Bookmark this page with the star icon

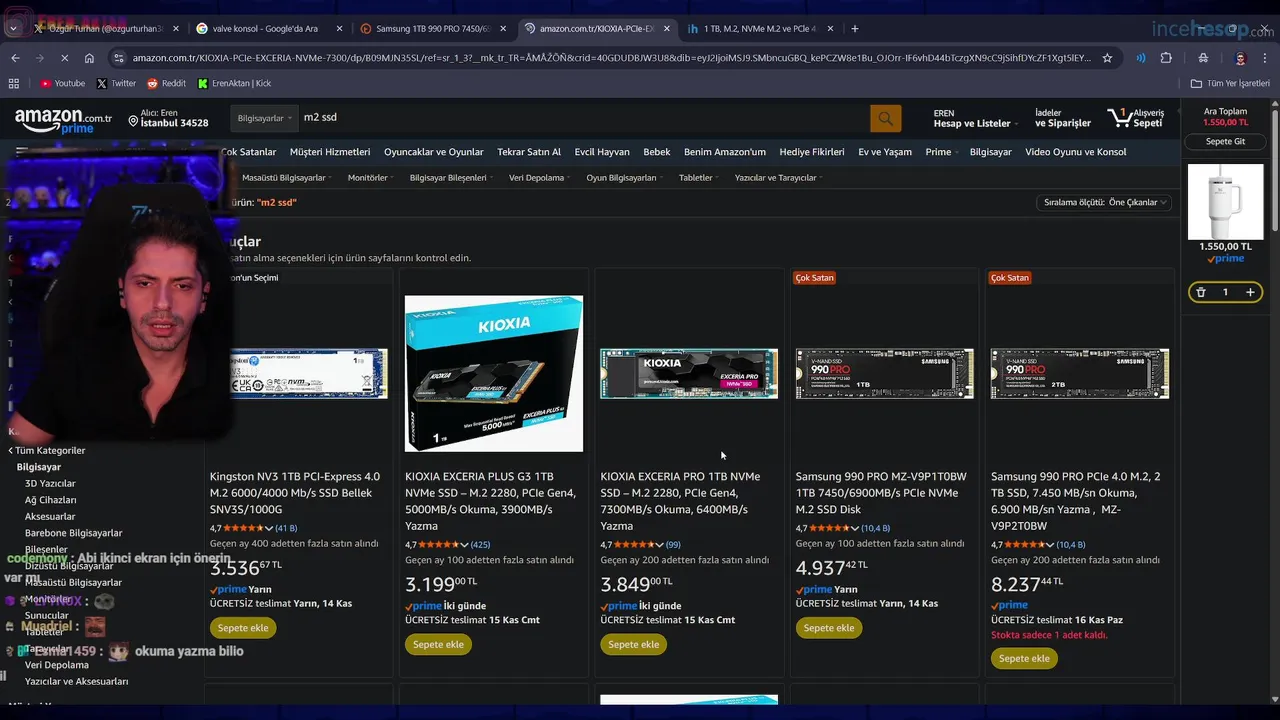click(1107, 58)
